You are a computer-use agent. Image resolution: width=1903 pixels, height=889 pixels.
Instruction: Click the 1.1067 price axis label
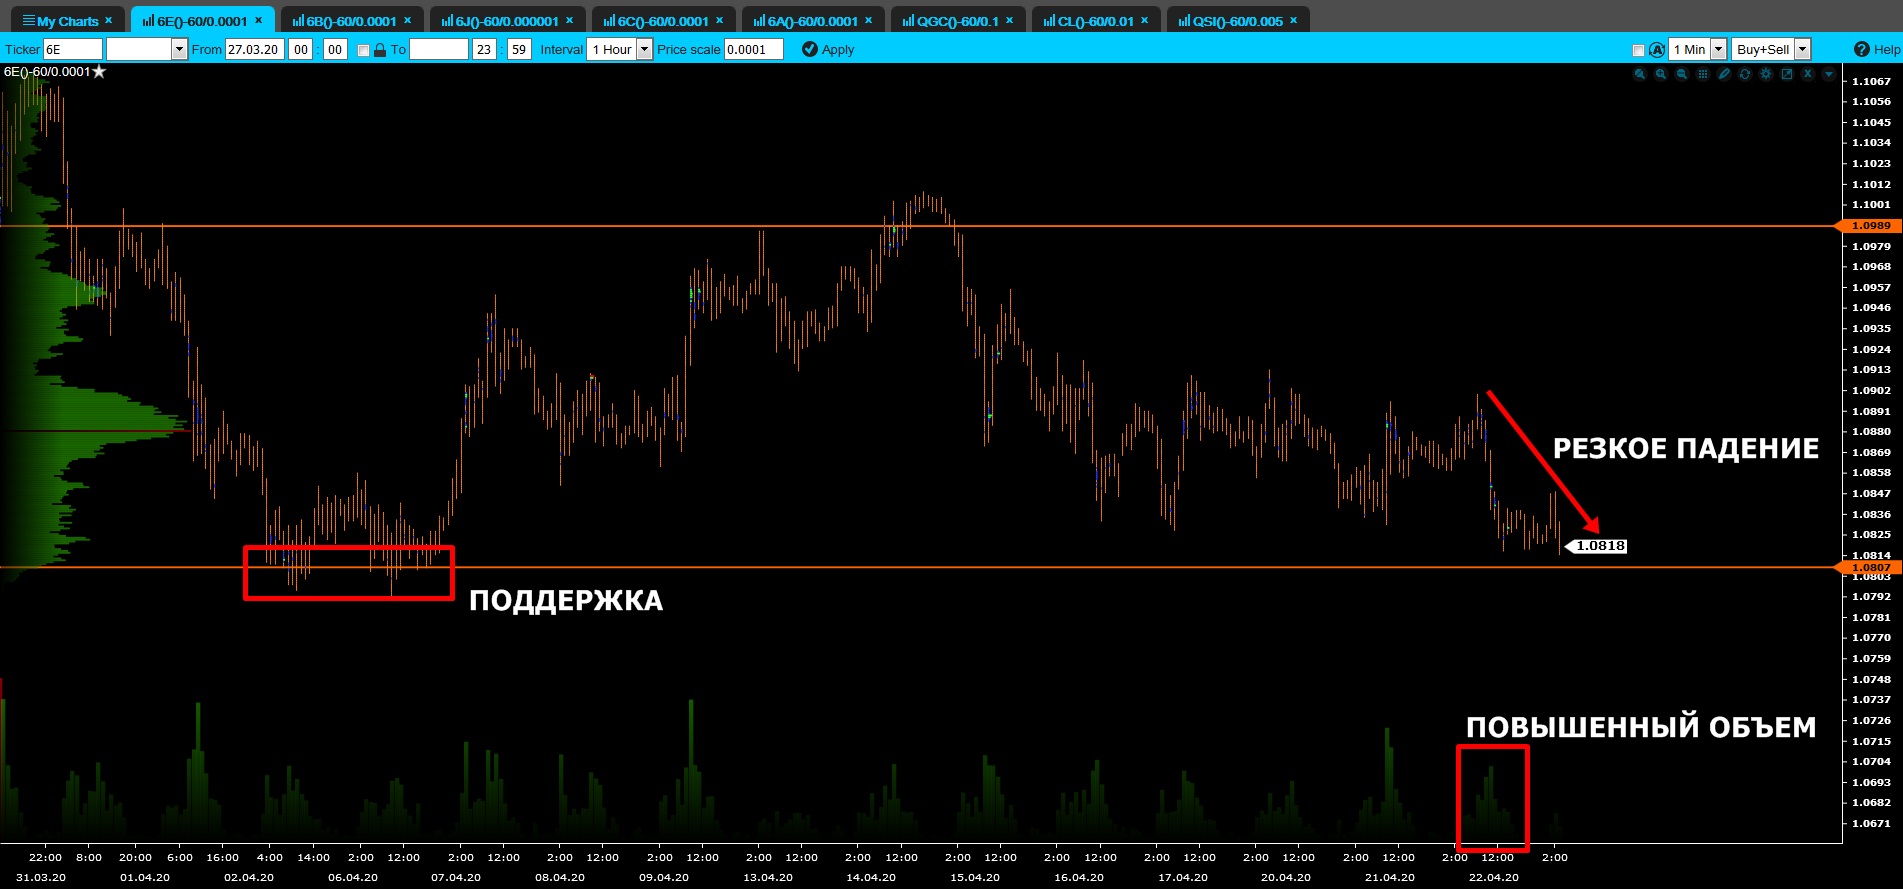tap(1871, 82)
